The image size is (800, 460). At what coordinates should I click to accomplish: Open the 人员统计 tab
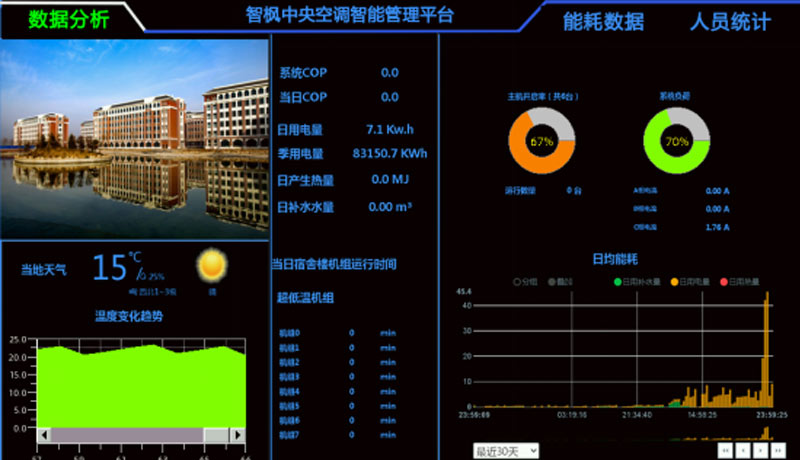pos(730,21)
